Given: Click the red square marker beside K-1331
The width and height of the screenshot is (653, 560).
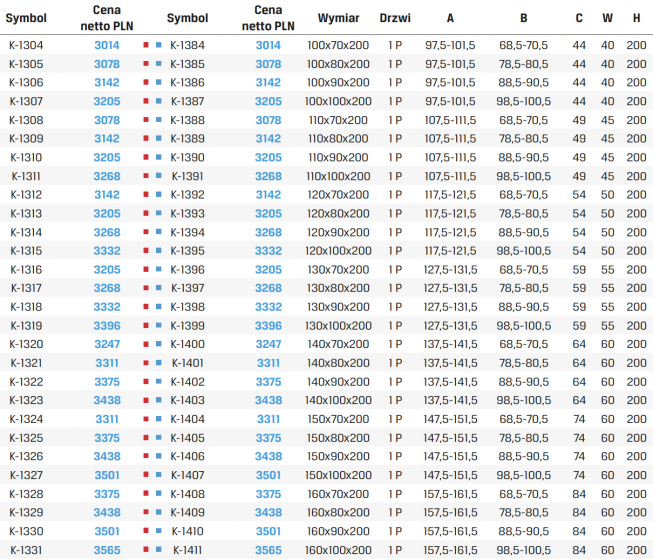Looking at the screenshot, I should (x=146, y=550).
